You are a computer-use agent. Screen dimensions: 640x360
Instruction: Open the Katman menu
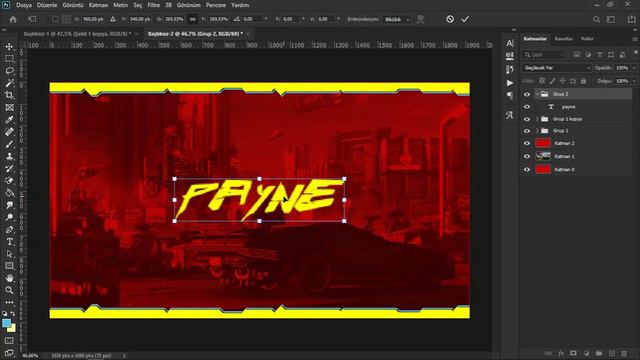pos(98,5)
